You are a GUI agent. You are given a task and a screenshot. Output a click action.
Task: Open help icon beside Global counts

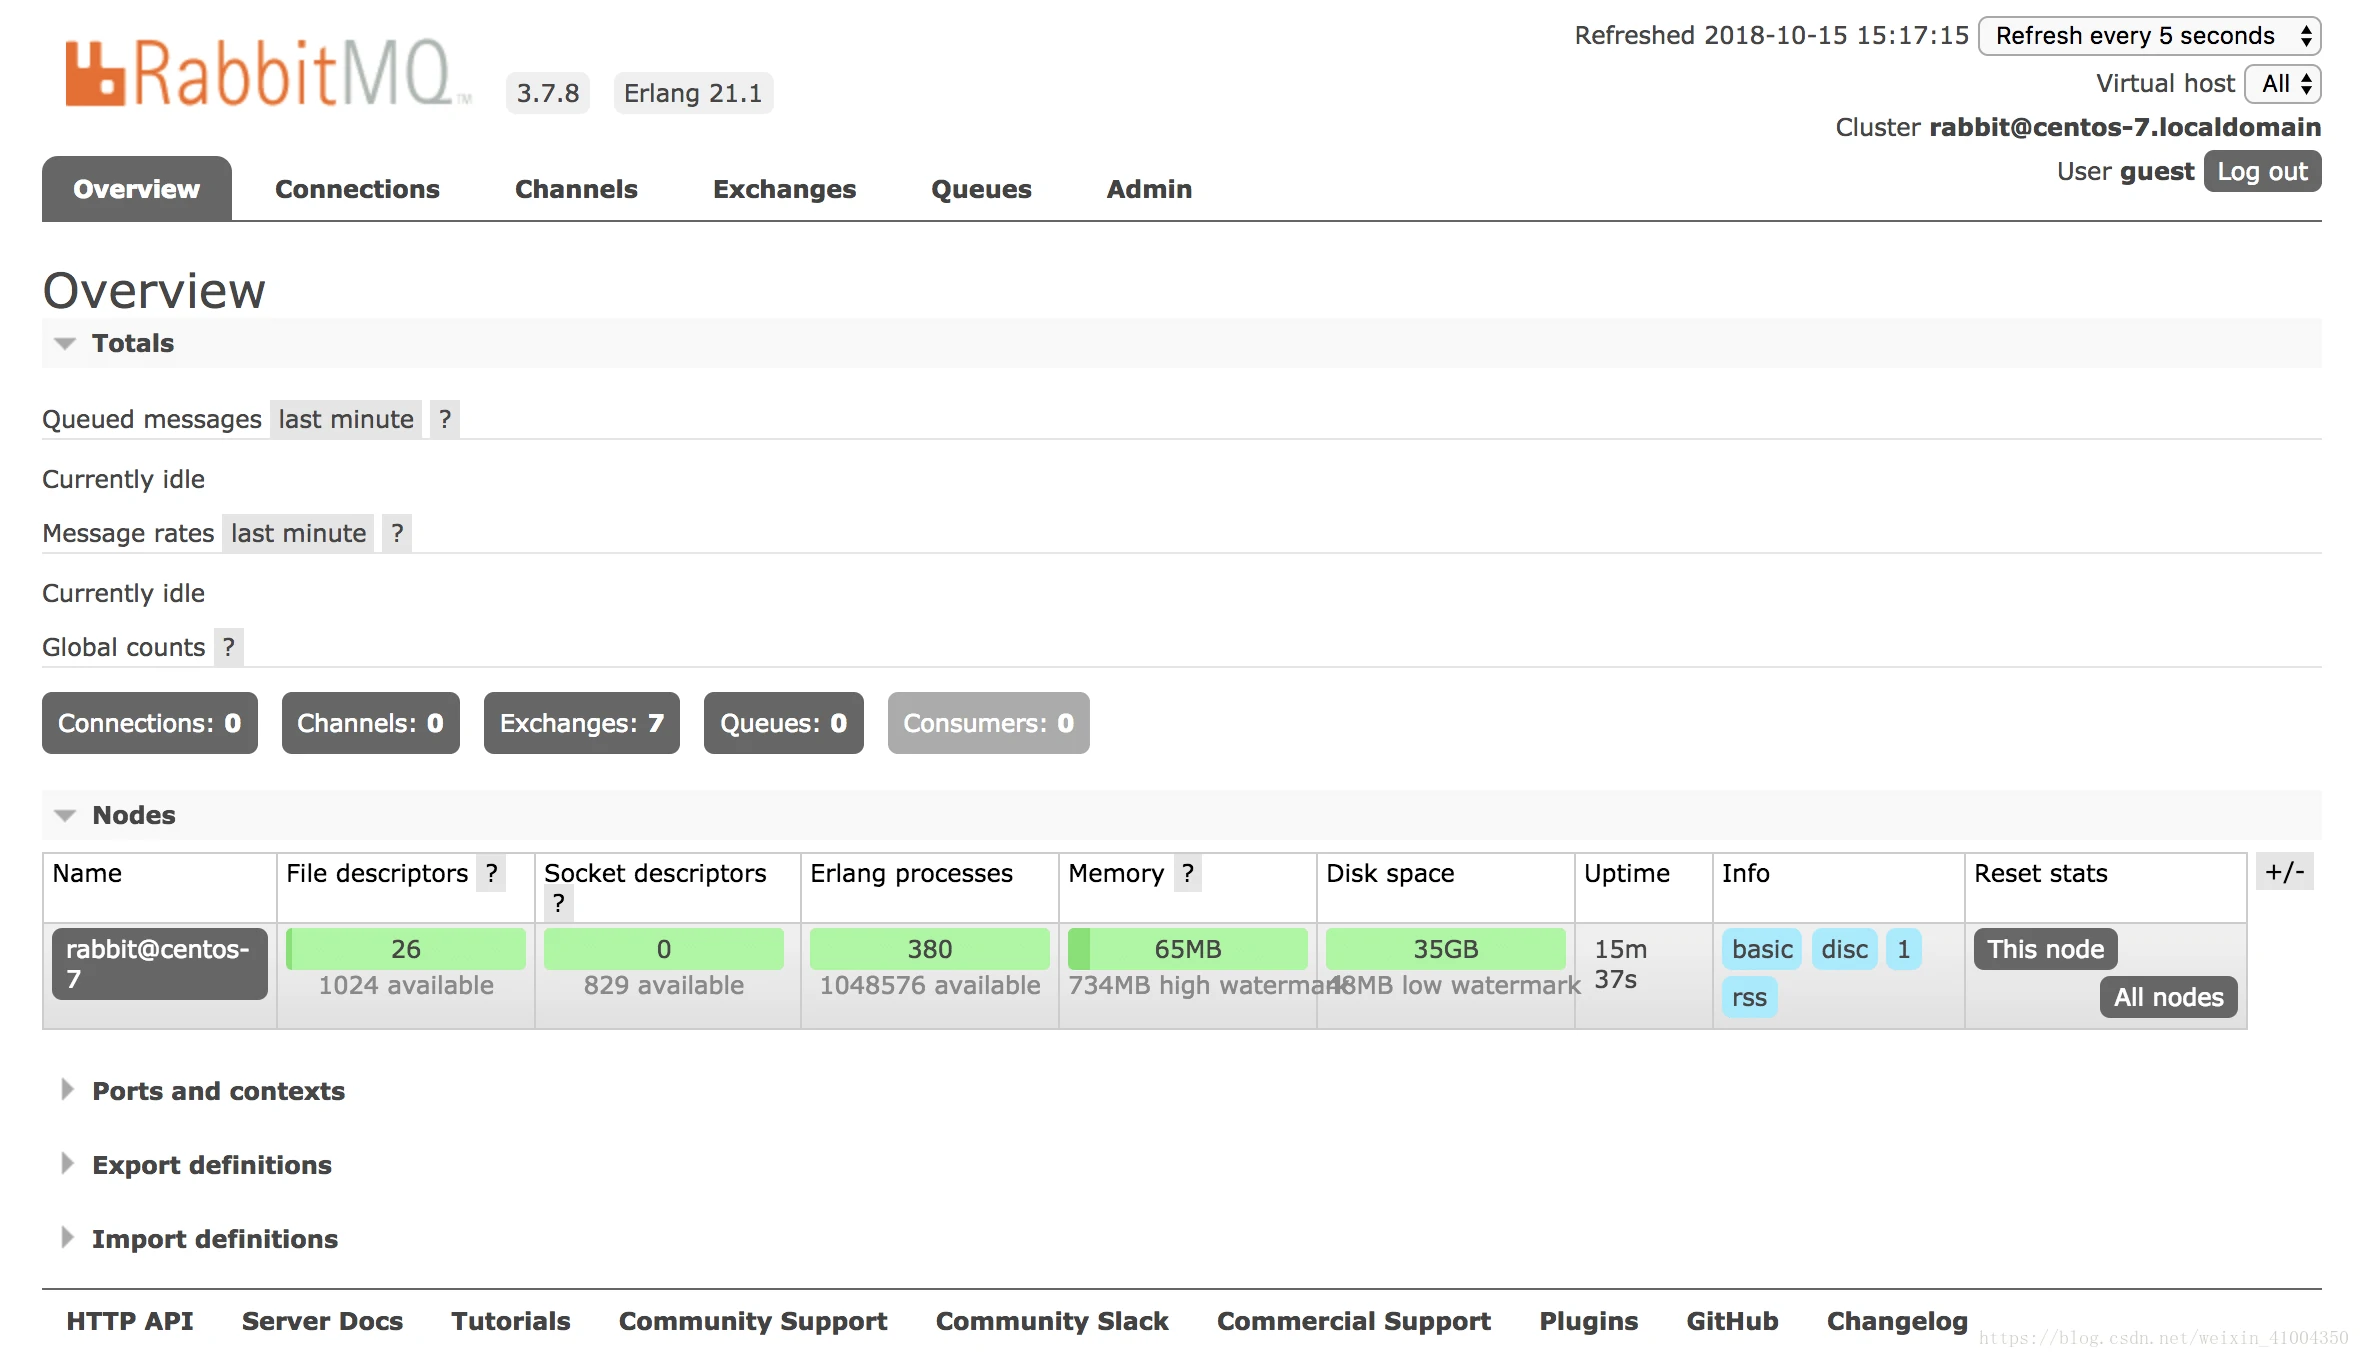pos(229,647)
